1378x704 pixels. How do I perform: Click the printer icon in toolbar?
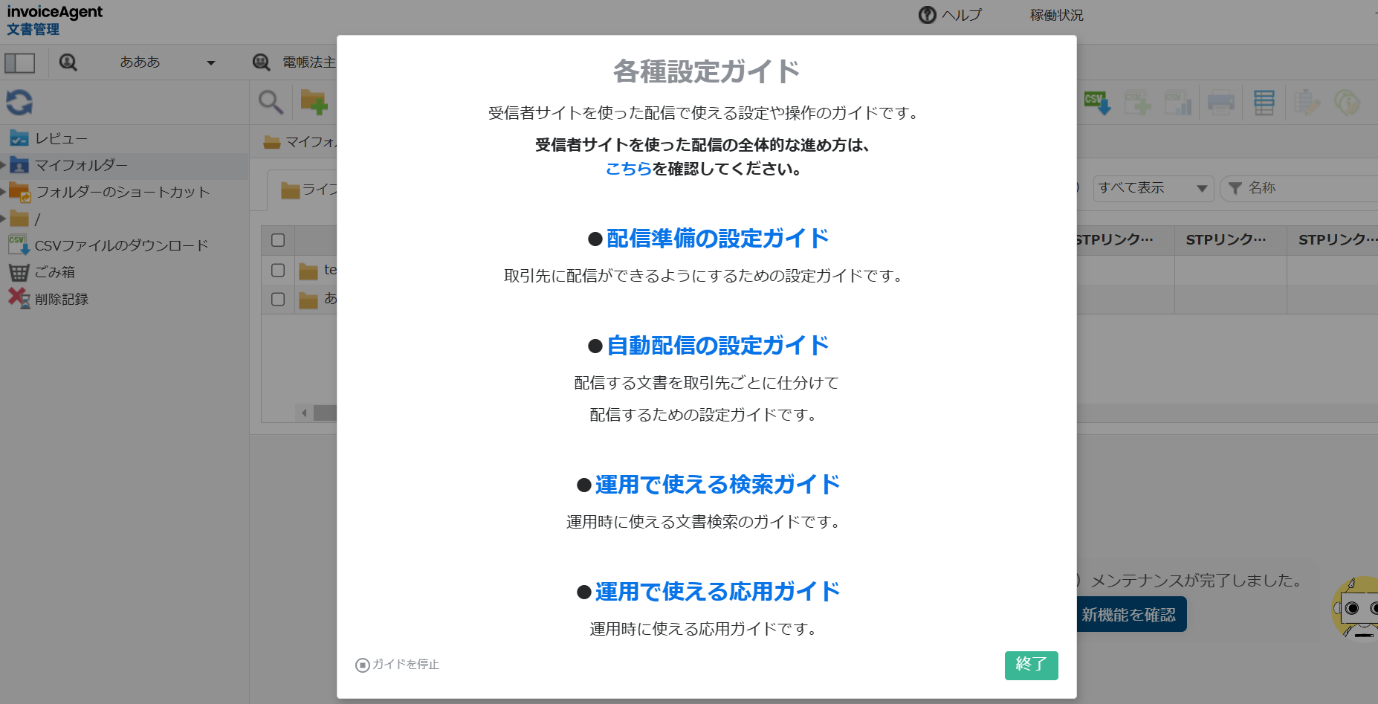1220,101
